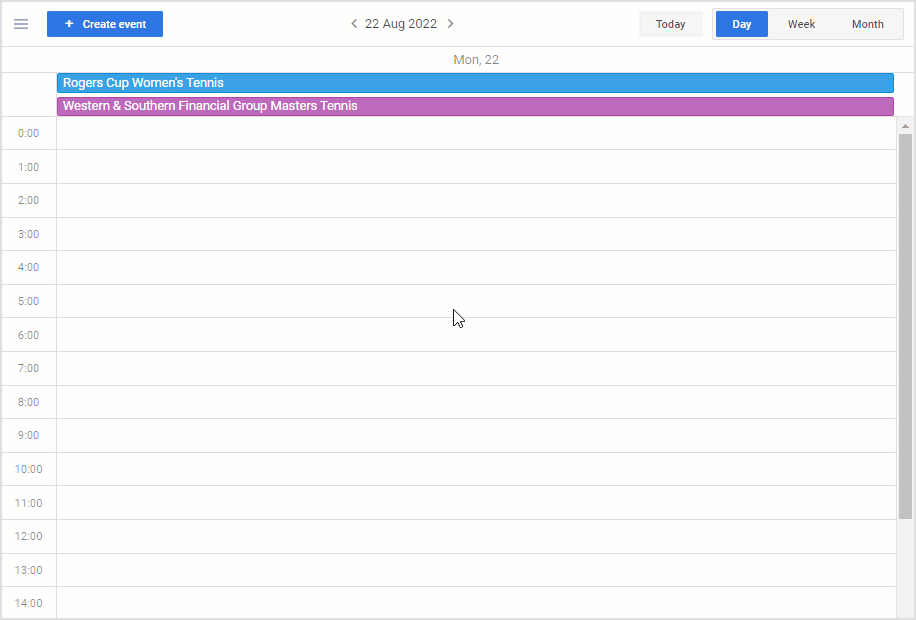
Task: Select the 13:00 time slot label
Action: click(28, 570)
